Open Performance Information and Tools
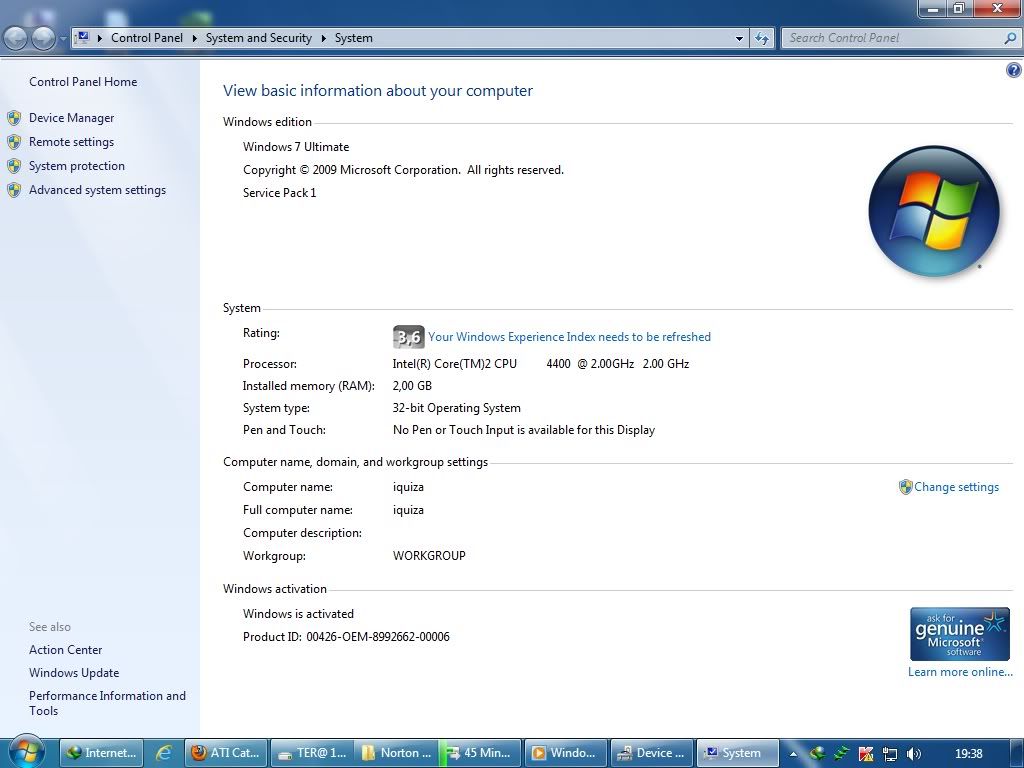This screenshot has width=1024, height=768. coord(107,703)
